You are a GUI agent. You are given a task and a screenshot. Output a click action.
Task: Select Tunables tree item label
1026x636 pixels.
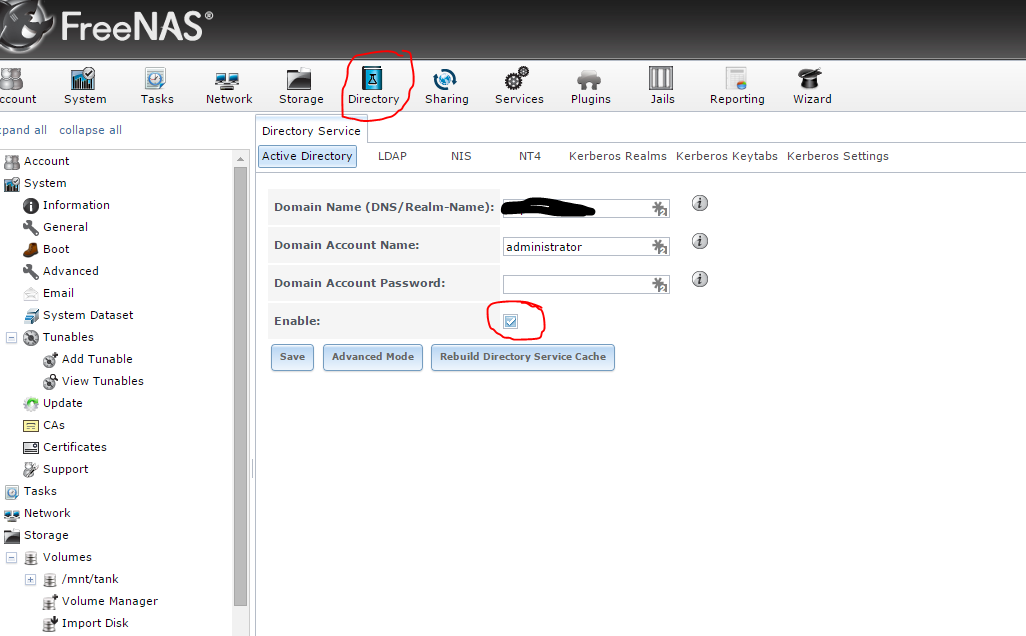(68, 338)
